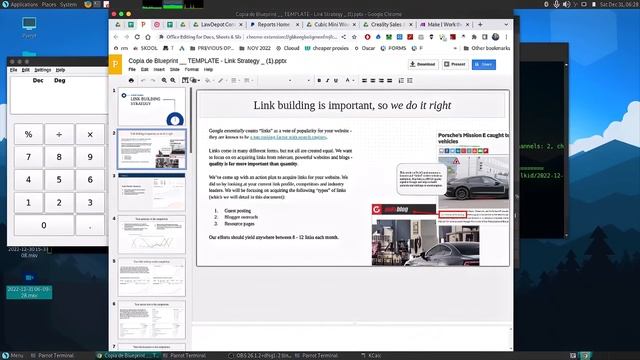Screen dimensions: 640x360
Task: Click the Firefox icon in top panel
Action: click(x=88, y=4)
